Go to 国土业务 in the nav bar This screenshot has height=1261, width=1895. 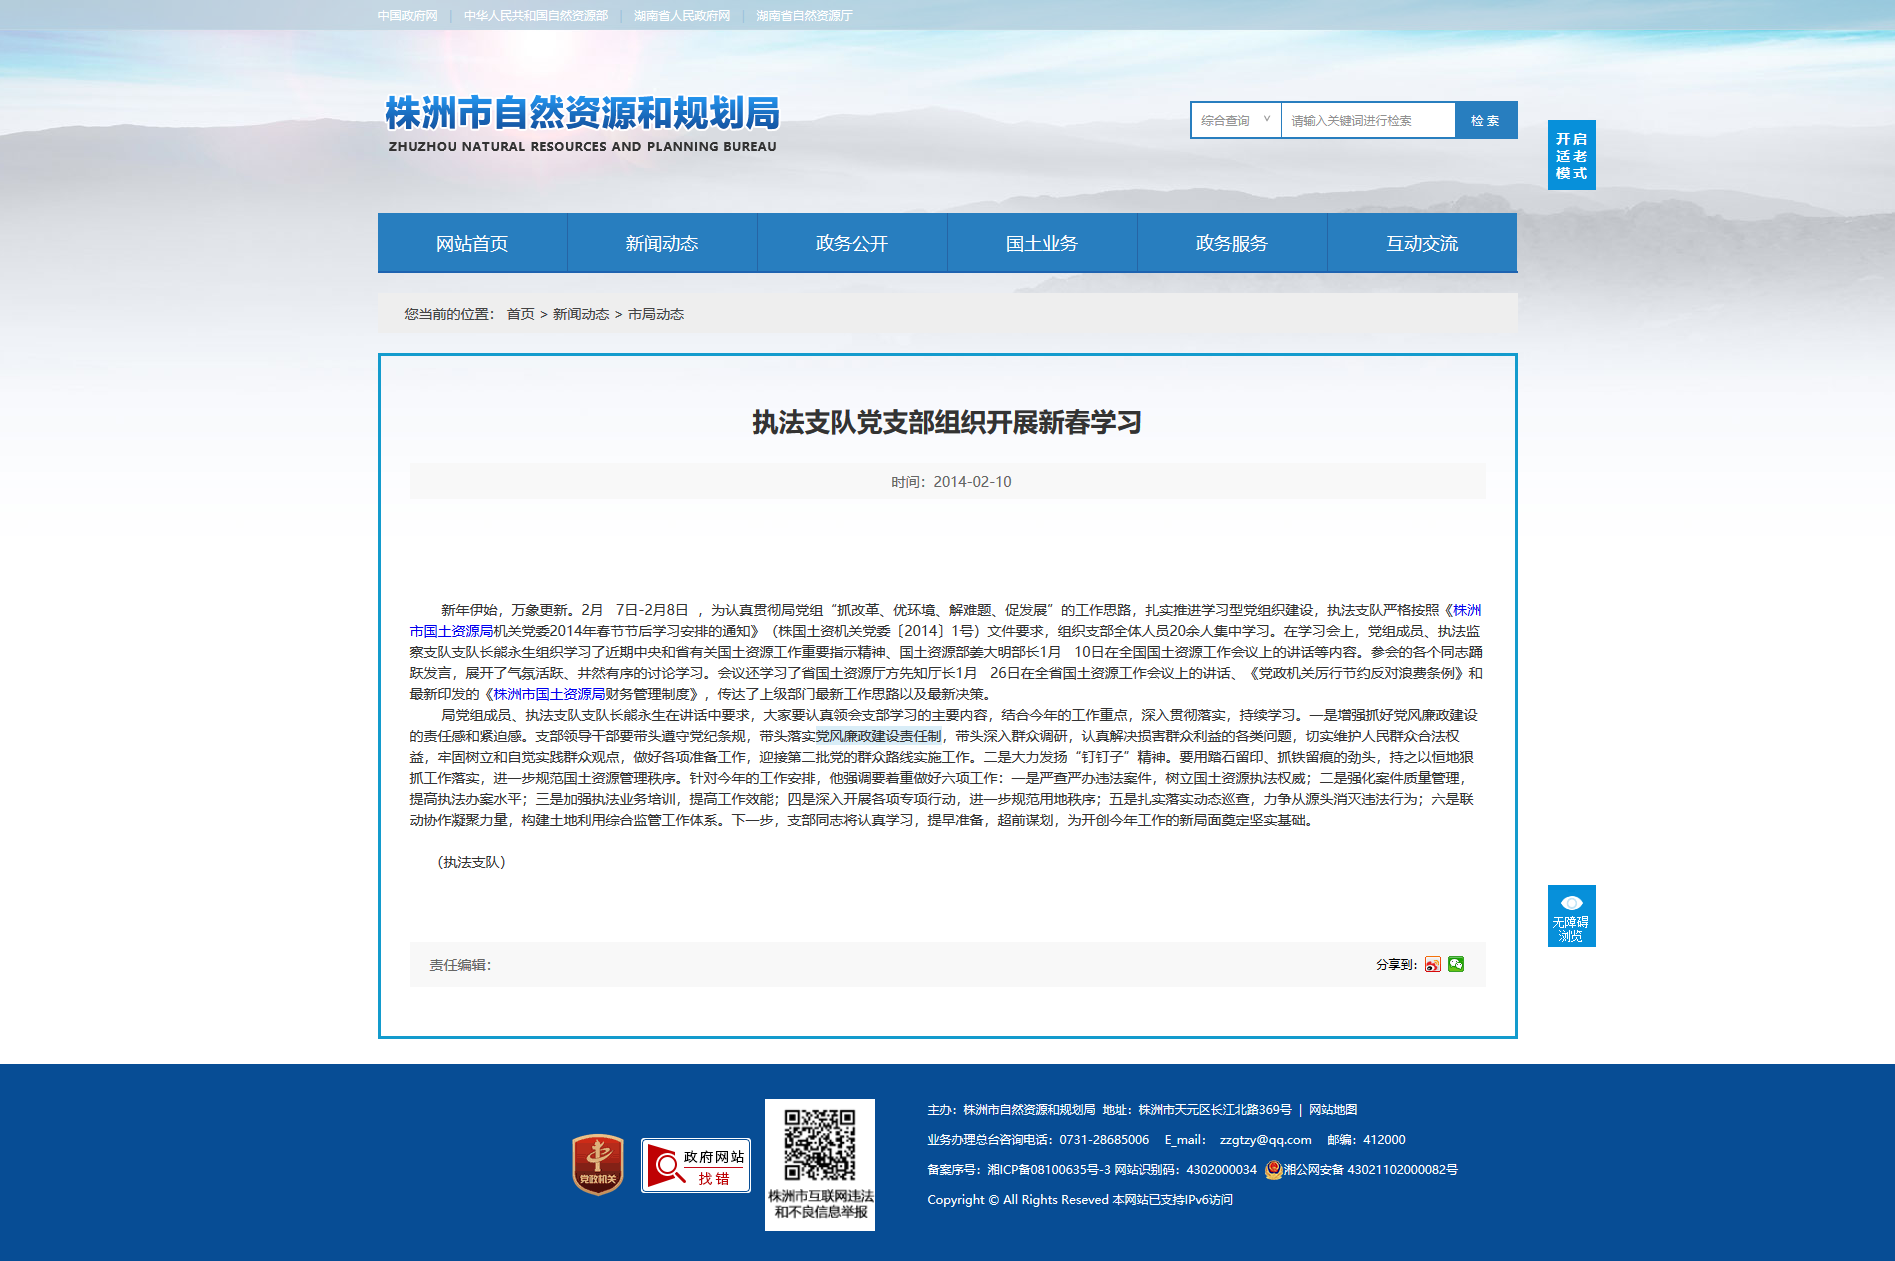point(1042,243)
